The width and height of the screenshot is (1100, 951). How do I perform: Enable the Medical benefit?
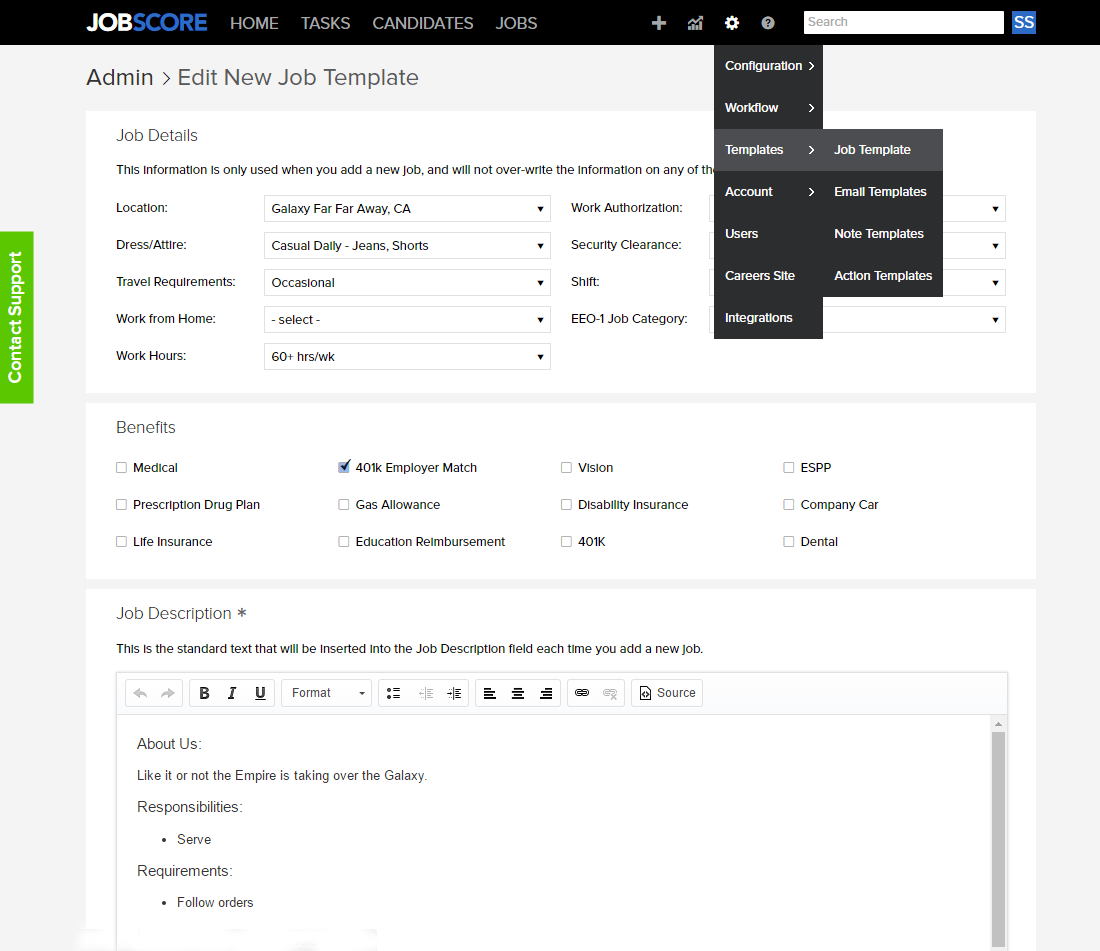(x=120, y=467)
